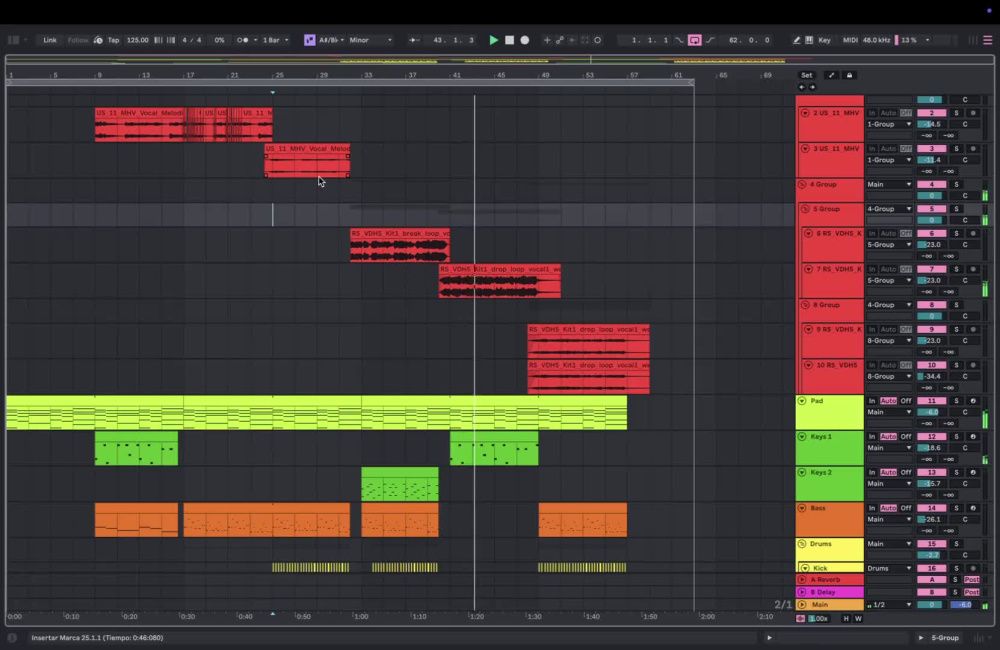Image resolution: width=1000 pixels, height=650 pixels.
Task: Toggle Auto monitoring on Keys 1 track
Action: pyautogui.click(x=888, y=436)
